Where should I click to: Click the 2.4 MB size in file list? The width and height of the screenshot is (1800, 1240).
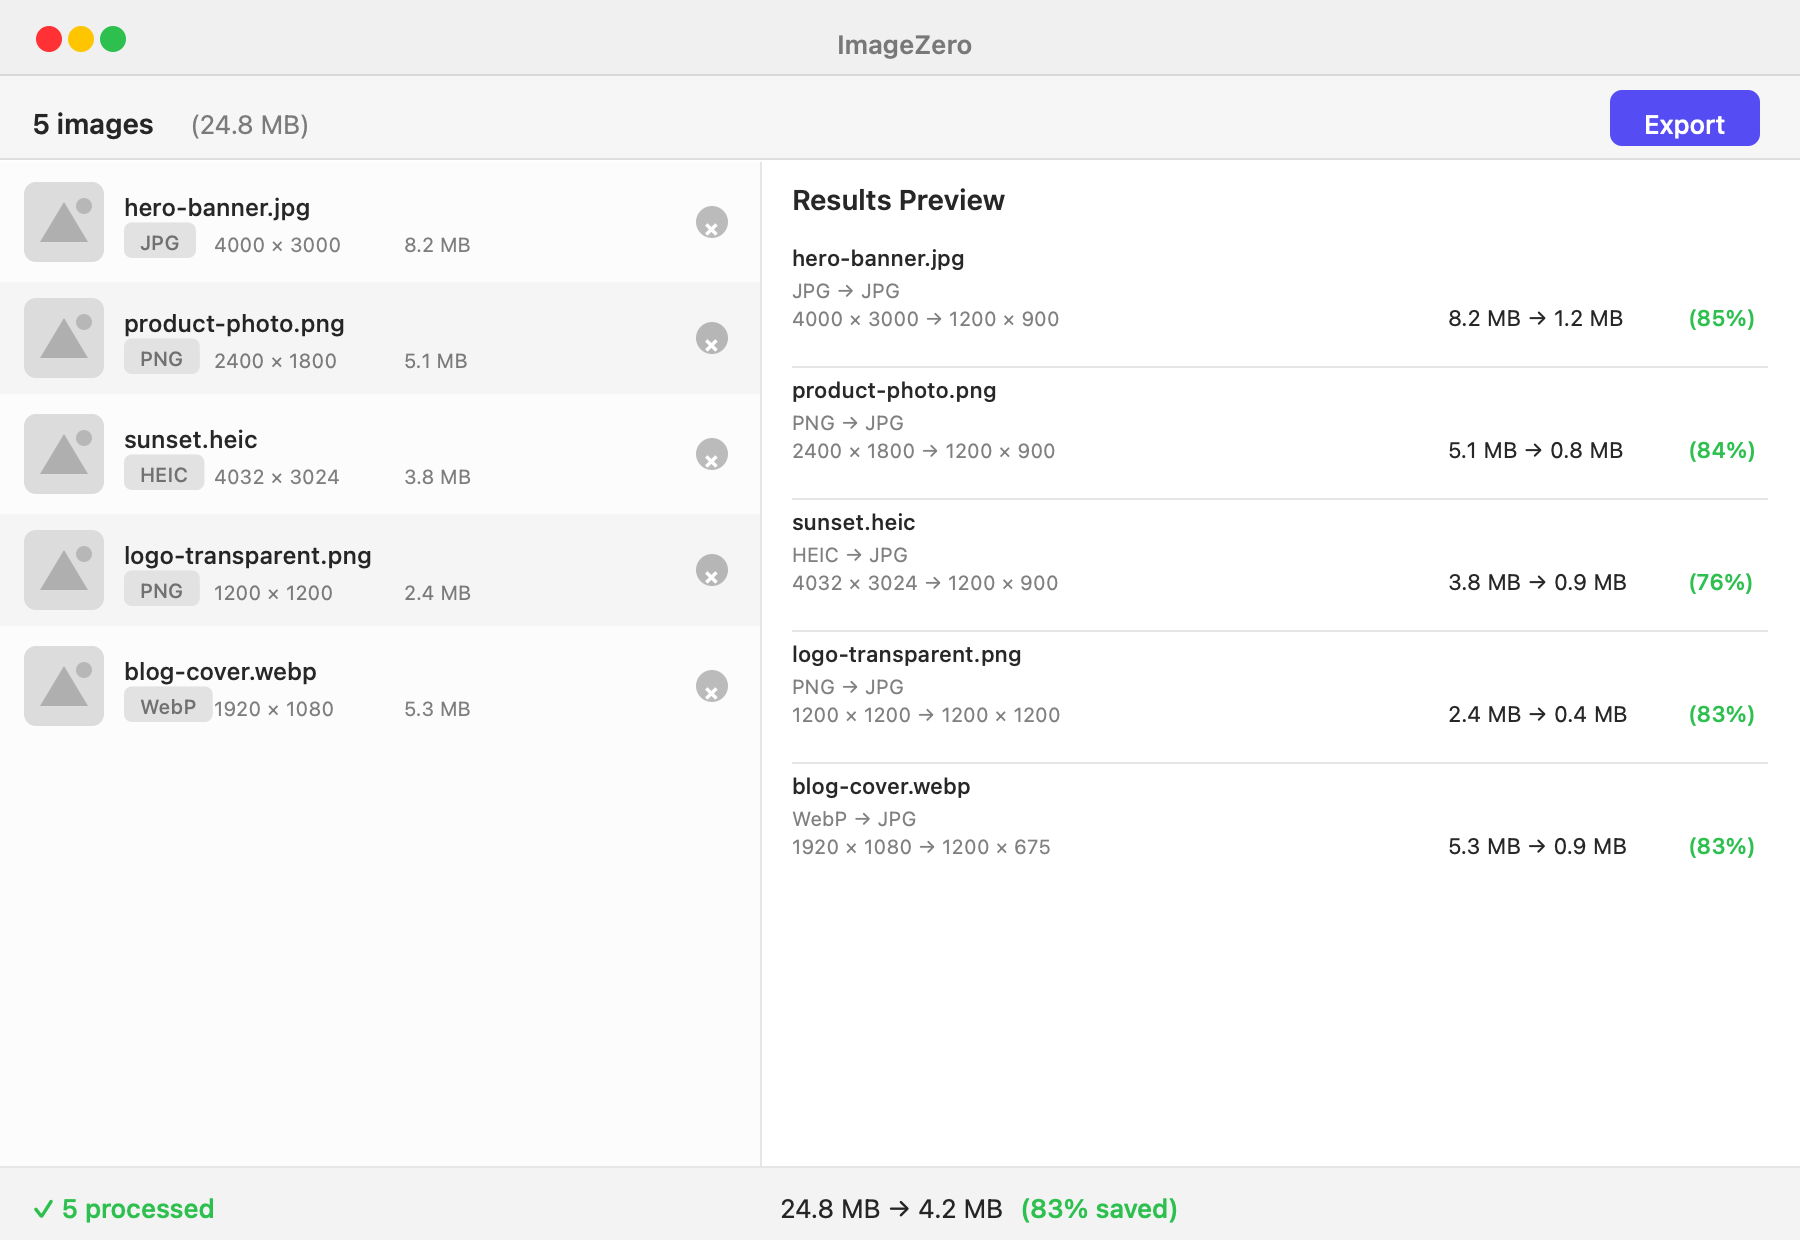pos(437,593)
